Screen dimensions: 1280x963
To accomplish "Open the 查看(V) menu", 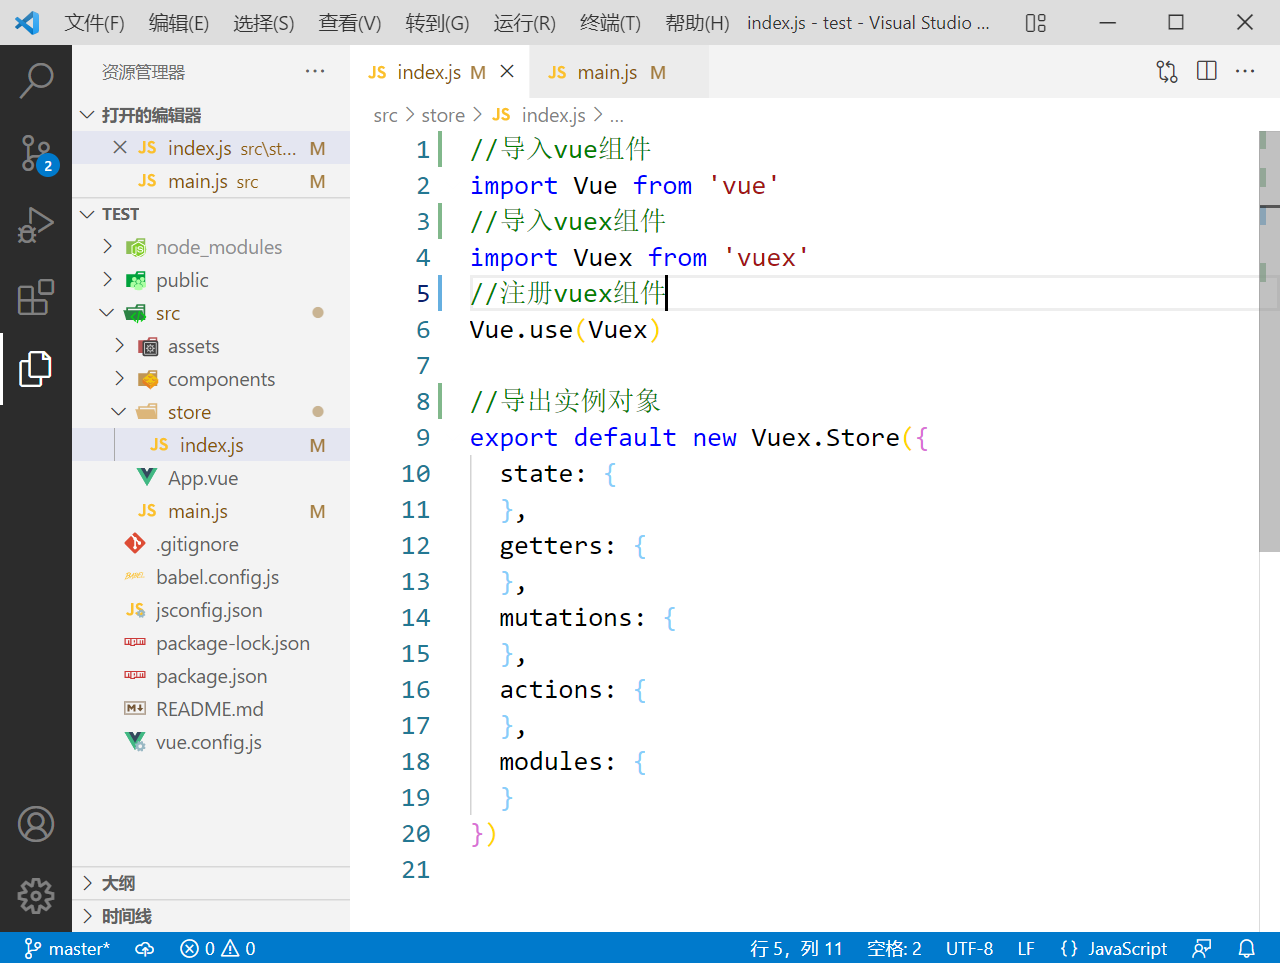I will tap(350, 23).
